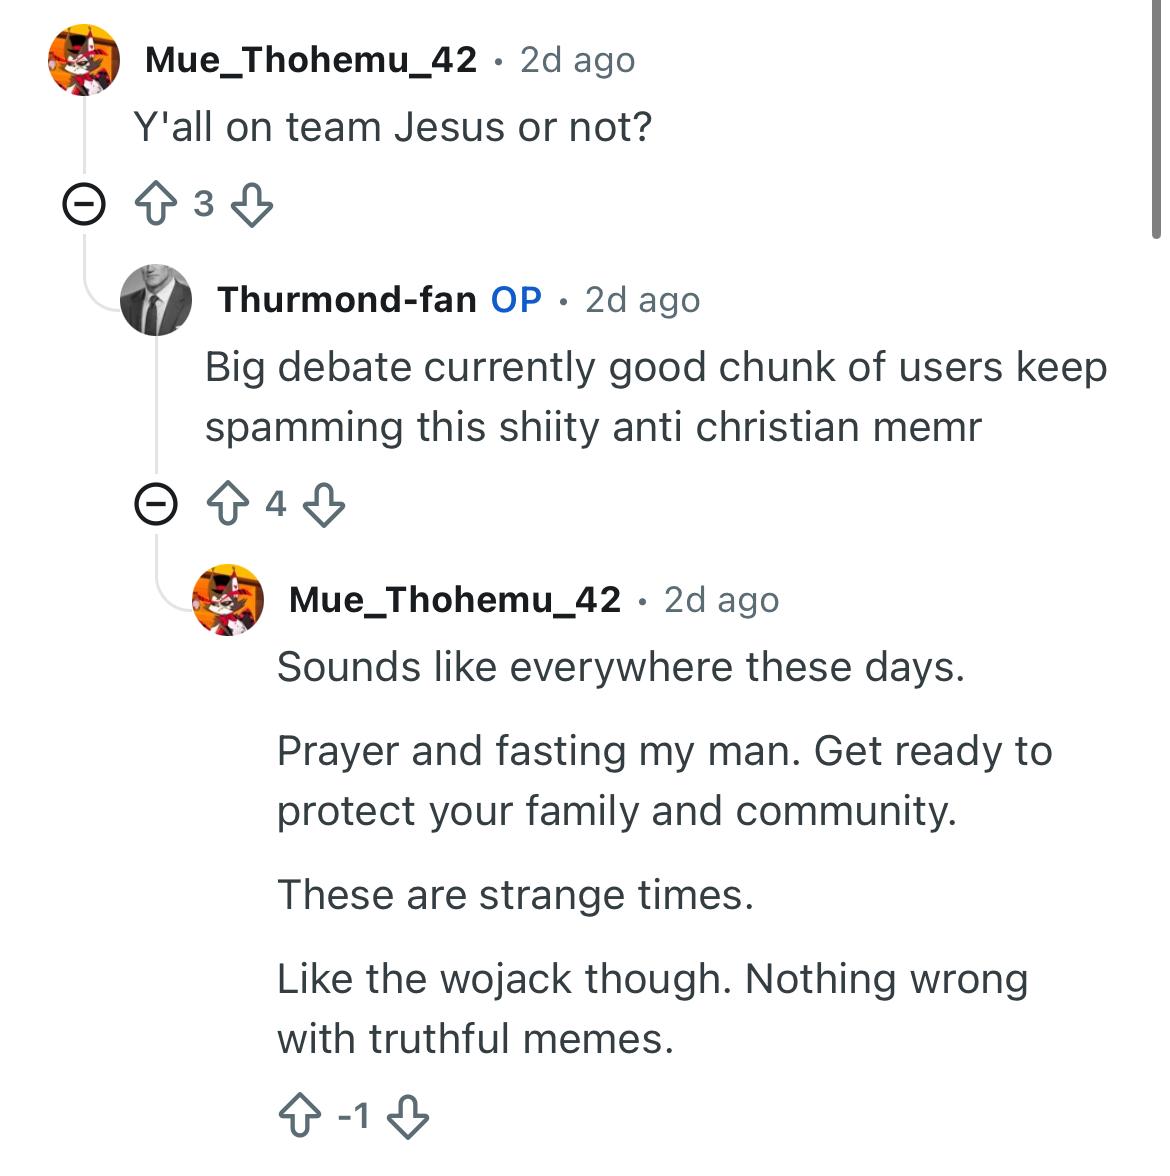Upvote Thurmond-fan's "Big debate" reply
The height and width of the screenshot is (1176, 1170).
[x=227, y=505]
